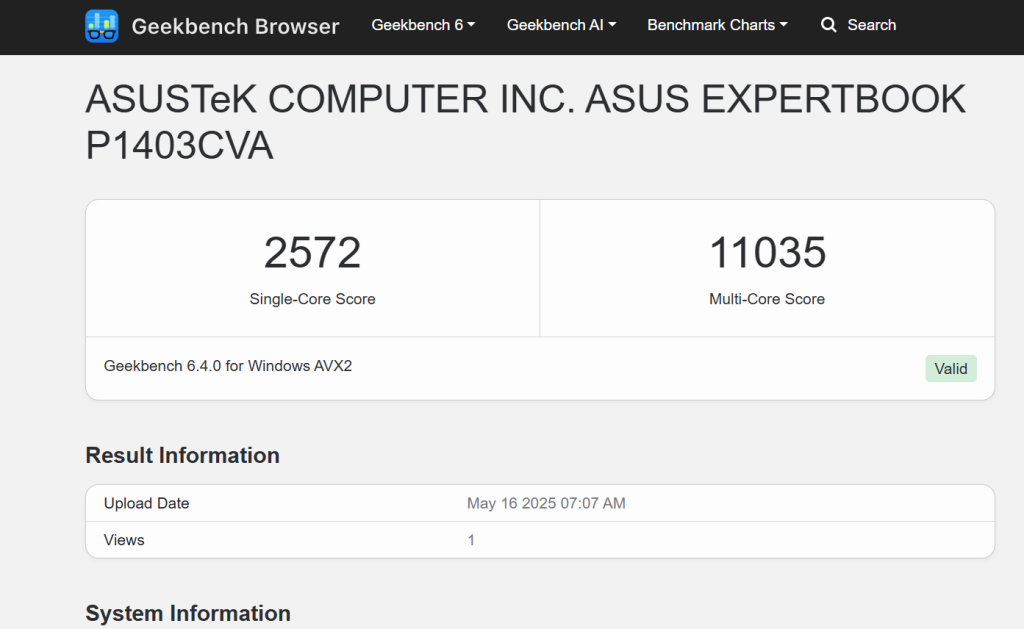
Task: Click the Single-Core Score label
Action: 313,298
